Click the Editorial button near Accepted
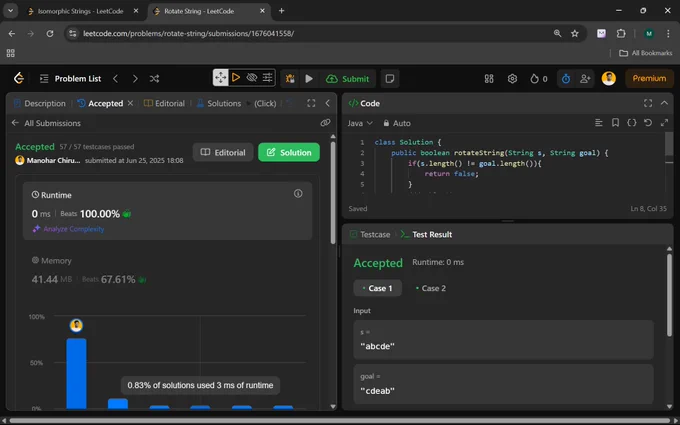Screen dimensions: 680x425 (x=223, y=152)
